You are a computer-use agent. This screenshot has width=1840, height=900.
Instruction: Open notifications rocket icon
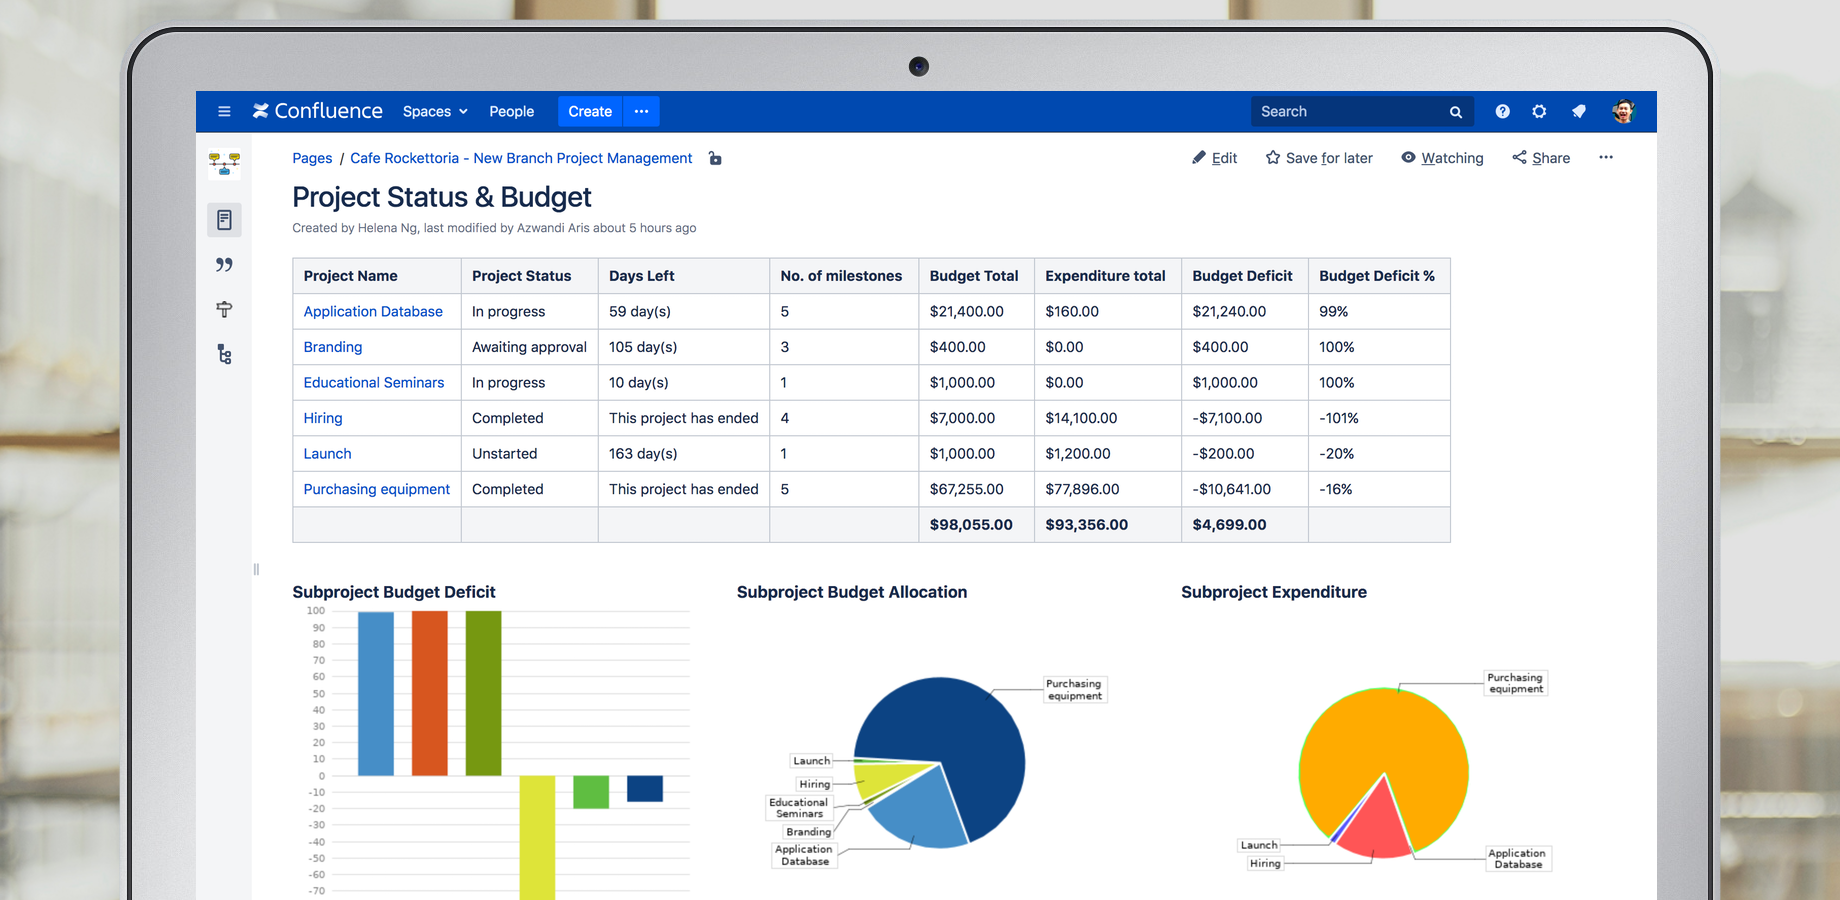pyautogui.click(x=1578, y=112)
